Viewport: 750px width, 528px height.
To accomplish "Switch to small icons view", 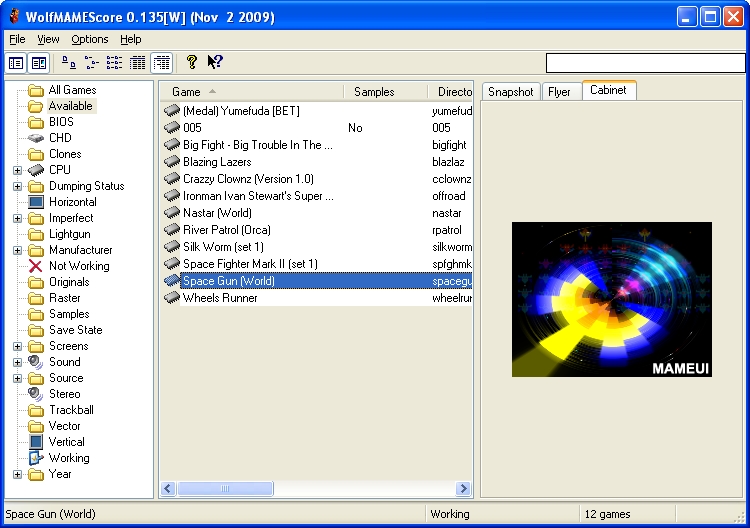I will click(x=92, y=63).
